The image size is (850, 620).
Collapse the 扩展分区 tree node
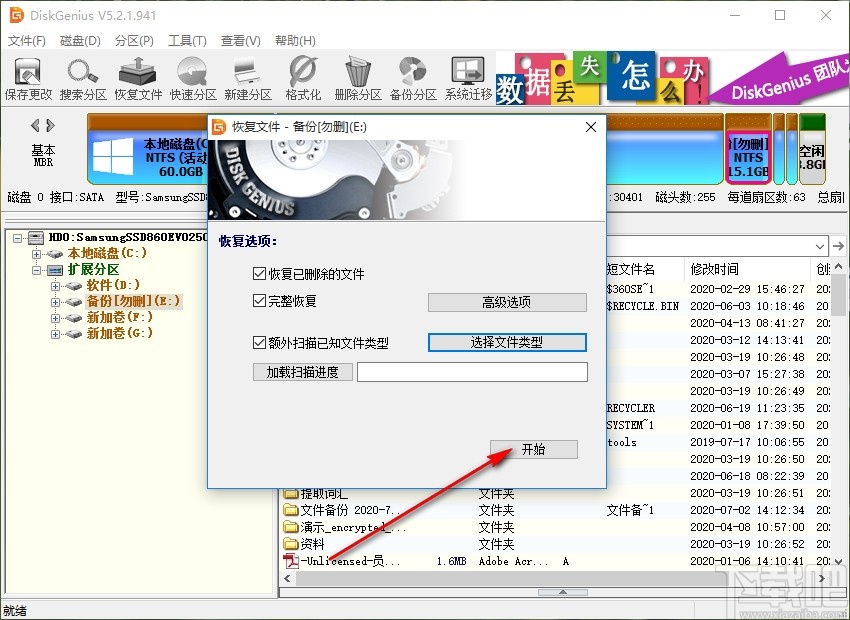click(36, 270)
